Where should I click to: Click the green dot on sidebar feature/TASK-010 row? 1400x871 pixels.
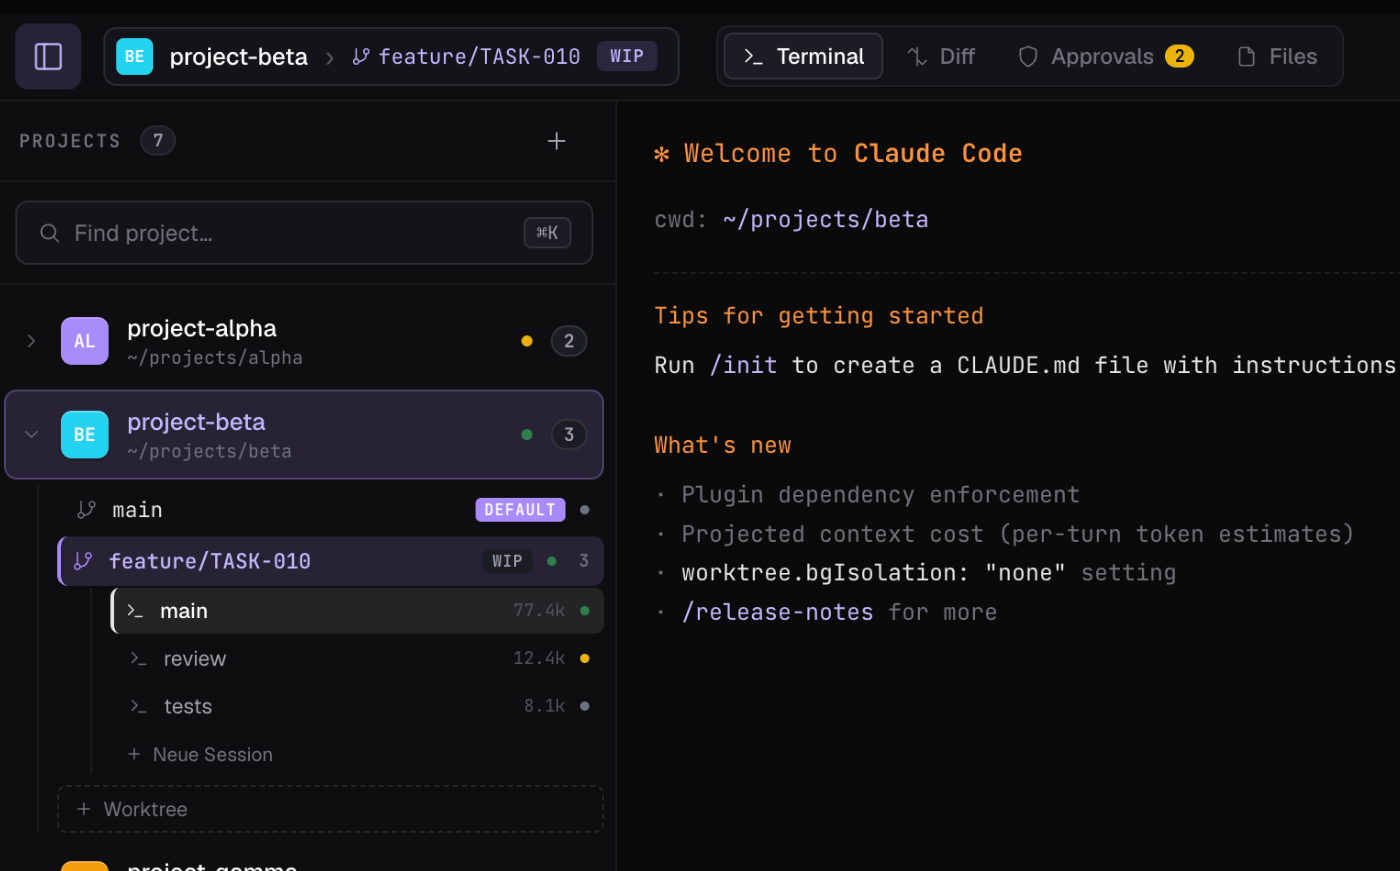(x=552, y=561)
